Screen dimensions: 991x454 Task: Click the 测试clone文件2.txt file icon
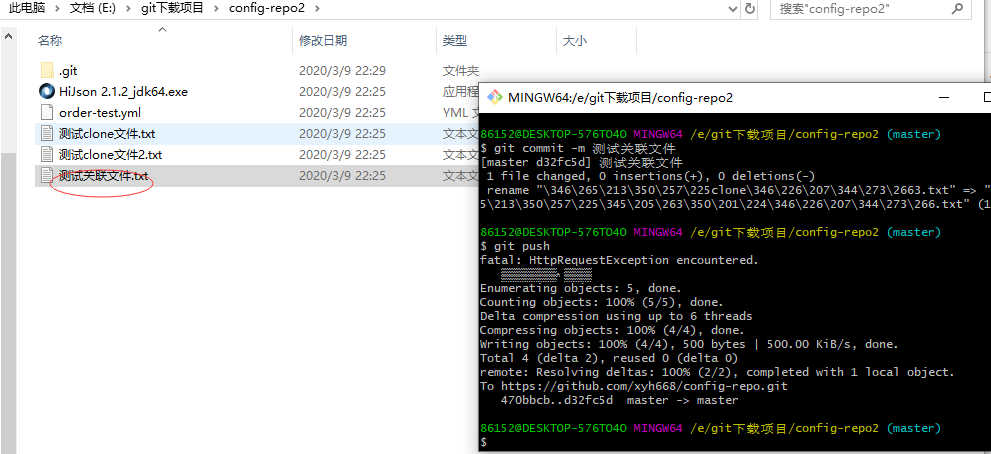[x=47, y=154]
